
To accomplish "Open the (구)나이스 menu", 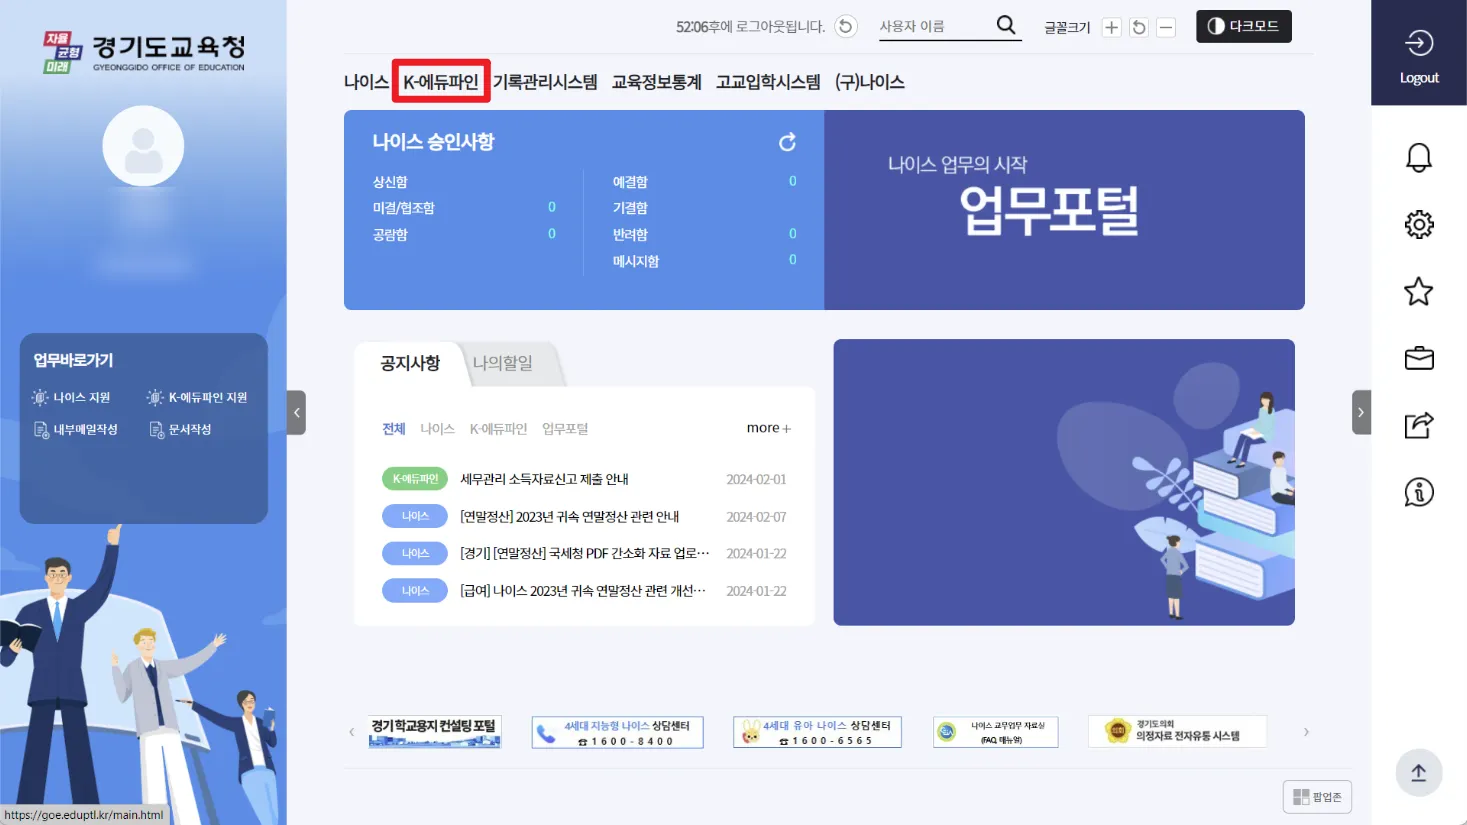I will (870, 82).
